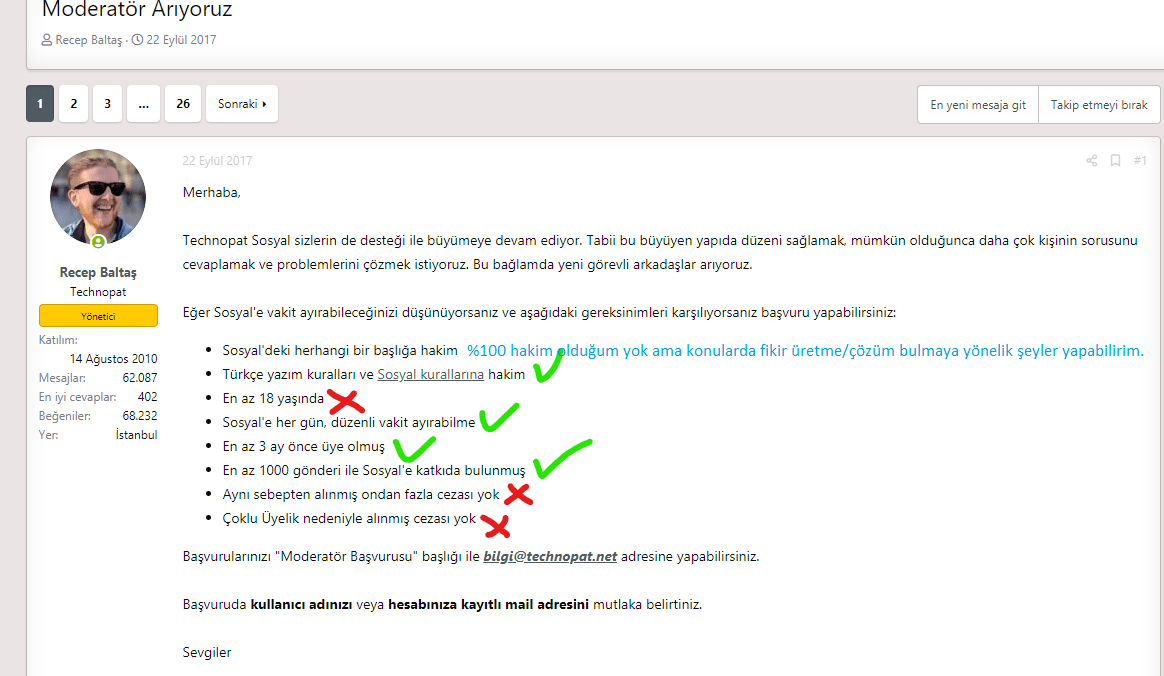The height and width of the screenshot is (676, 1164).
Task: Click the thread title Moderatör Arıyoruz
Action: (137, 10)
